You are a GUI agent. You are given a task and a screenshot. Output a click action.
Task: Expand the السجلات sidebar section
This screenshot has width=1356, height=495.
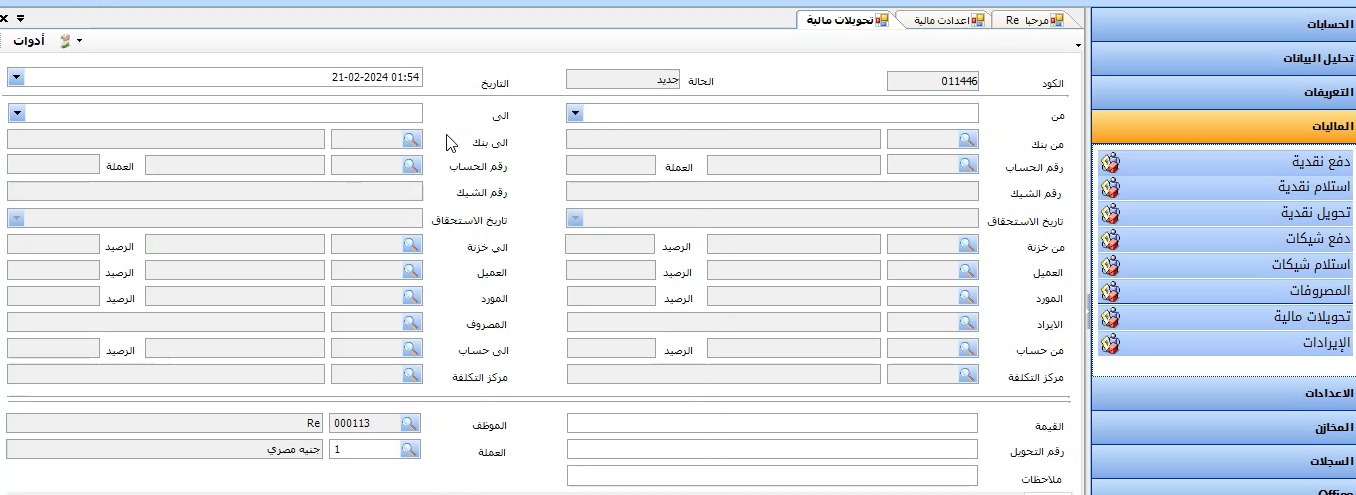click(x=1223, y=461)
